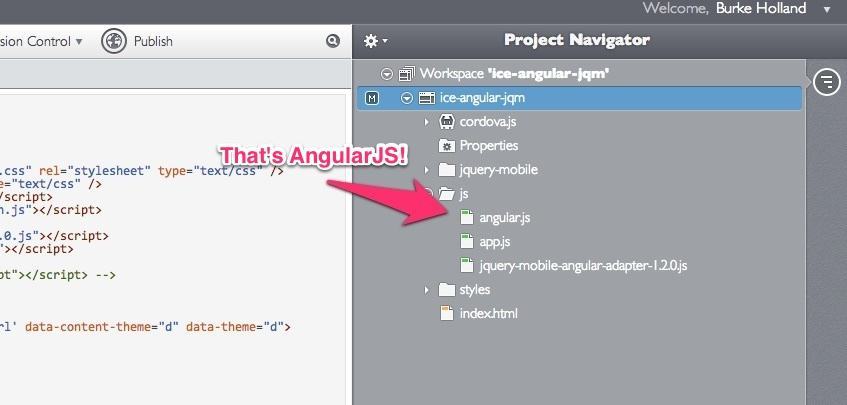Expand the styles folder

[x=426, y=290]
